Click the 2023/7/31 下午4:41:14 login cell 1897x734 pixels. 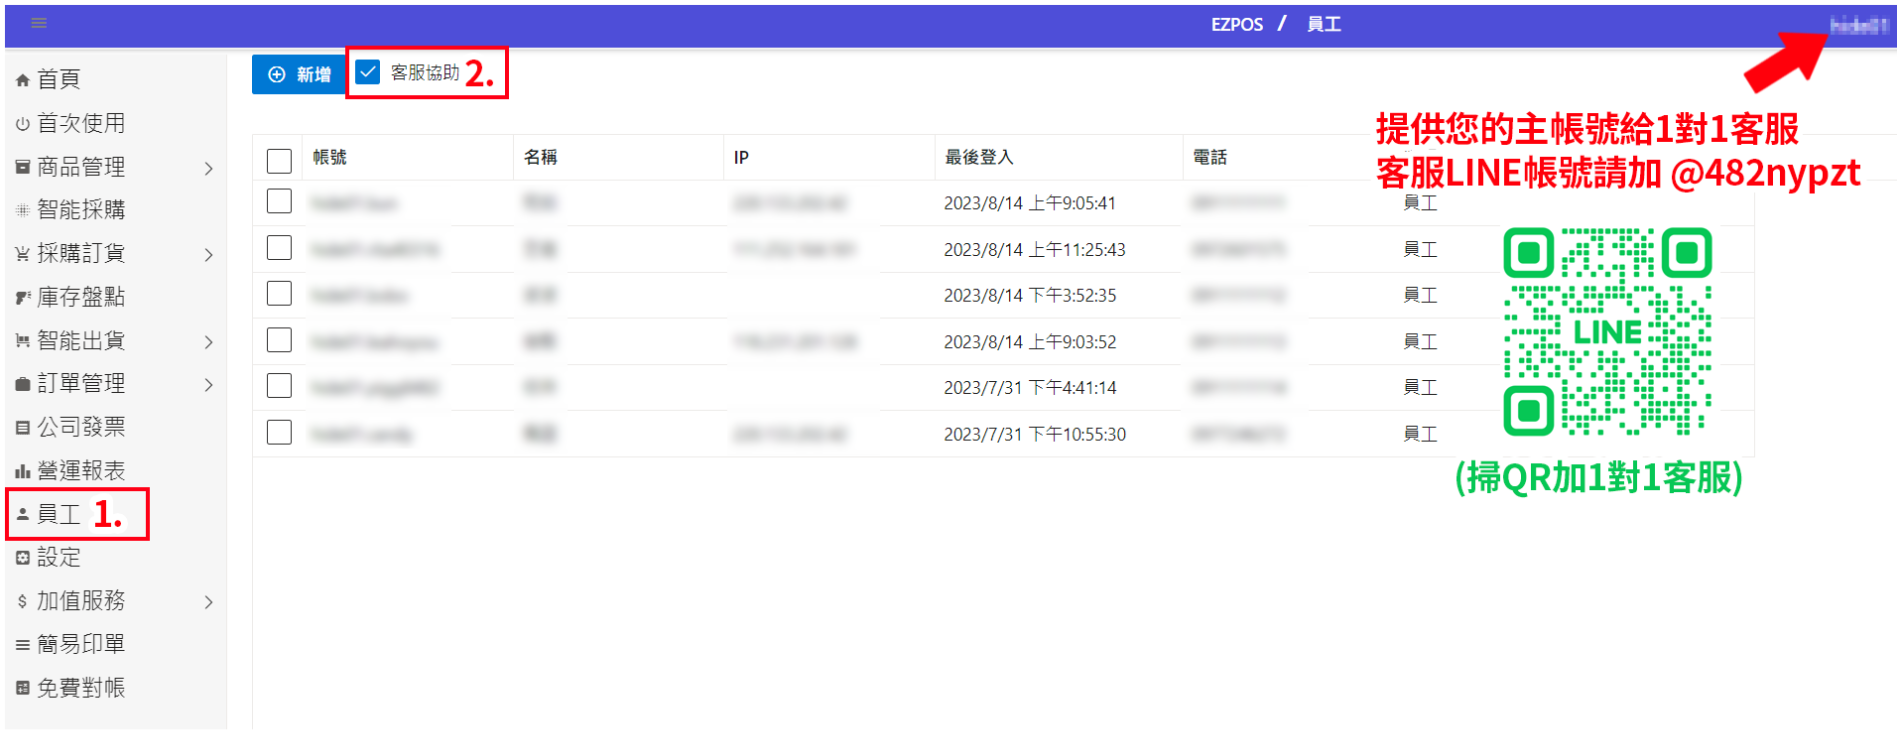pyautogui.click(x=1029, y=387)
